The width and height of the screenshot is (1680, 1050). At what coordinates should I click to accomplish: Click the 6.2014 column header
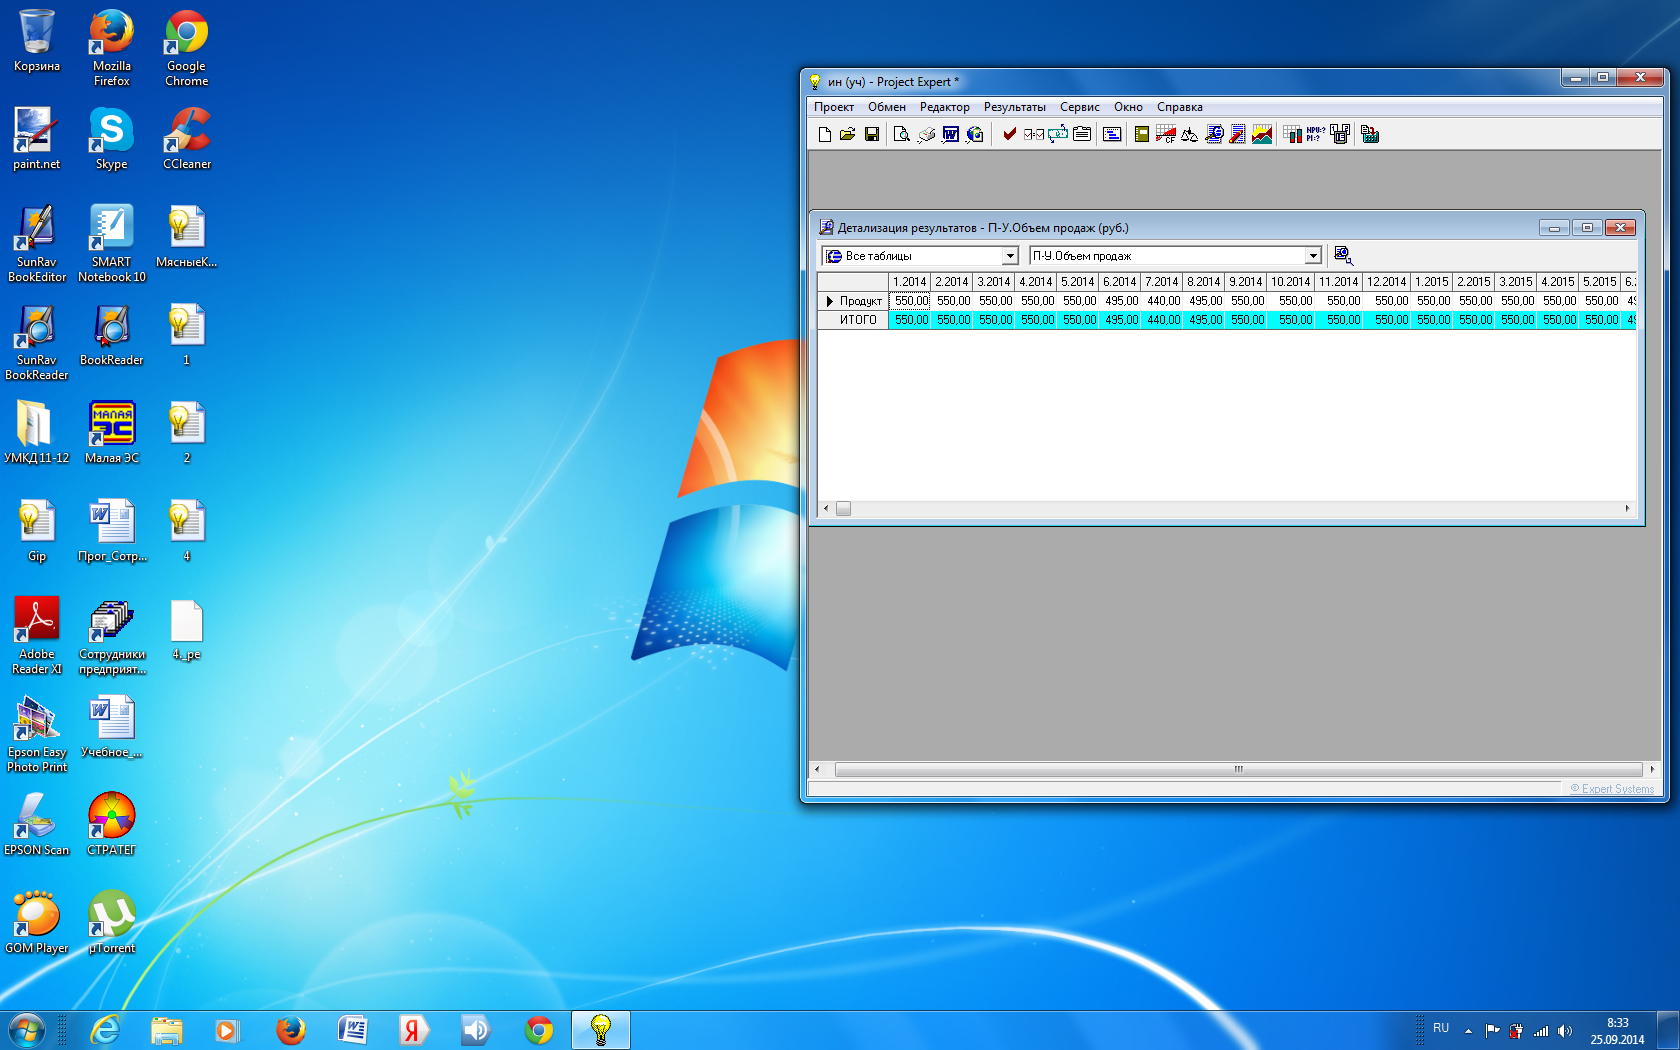click(1120, 282)
